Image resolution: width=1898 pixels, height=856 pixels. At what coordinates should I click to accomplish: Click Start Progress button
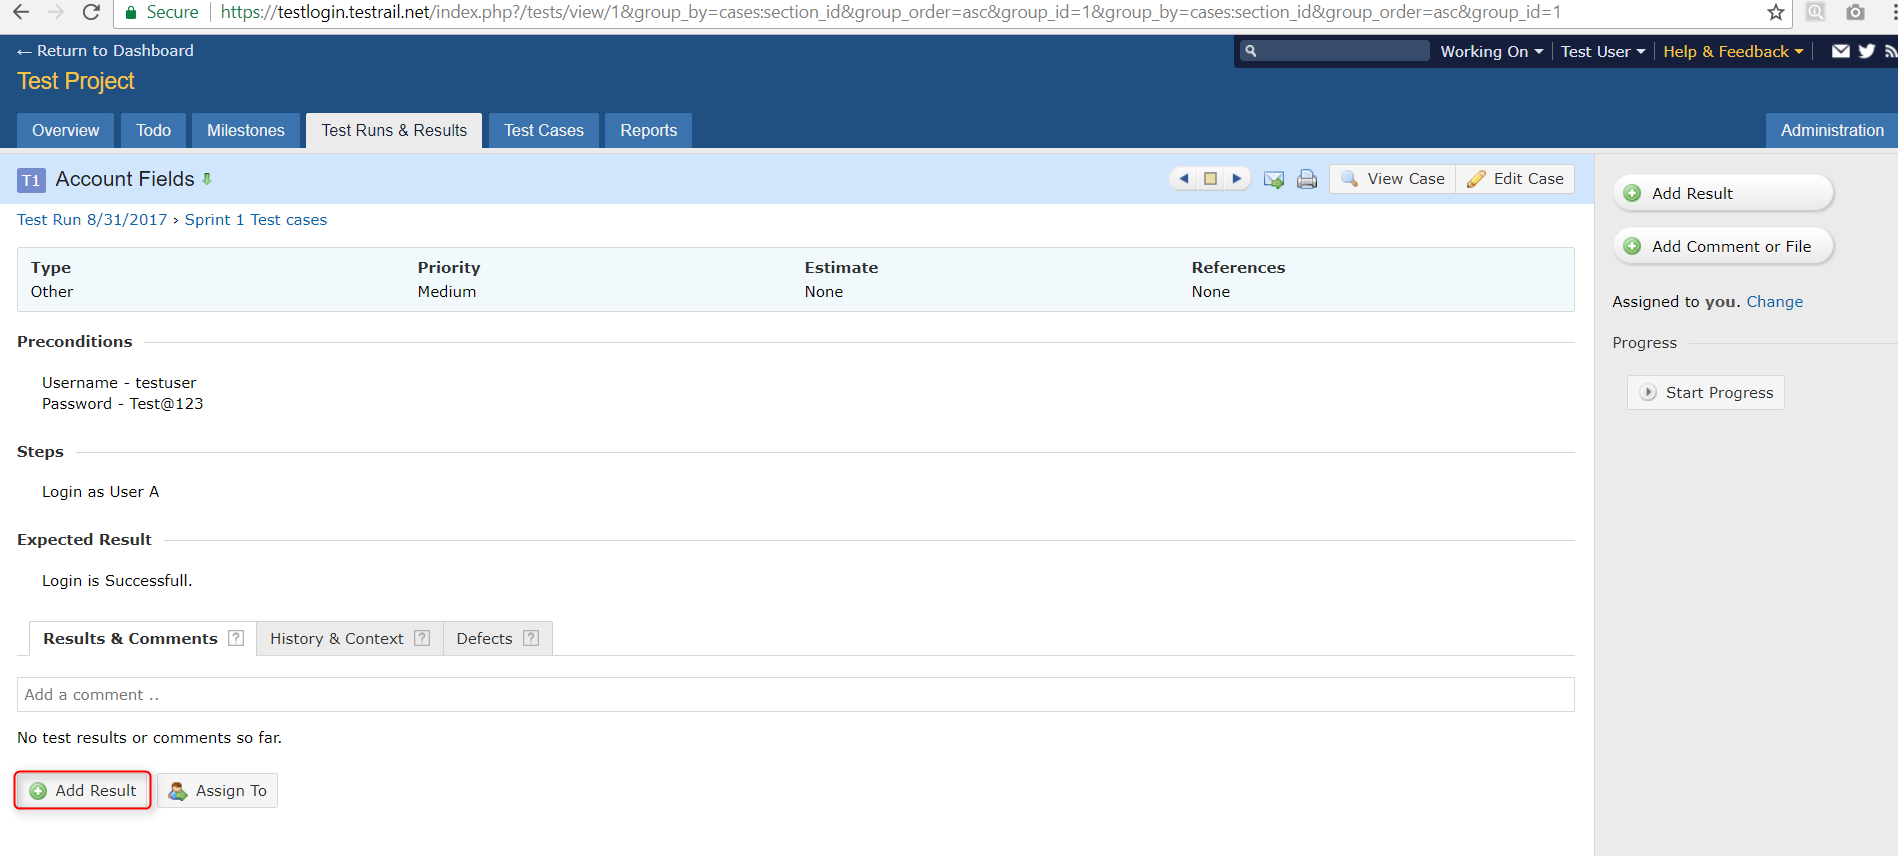click(x=1706, y=392)
